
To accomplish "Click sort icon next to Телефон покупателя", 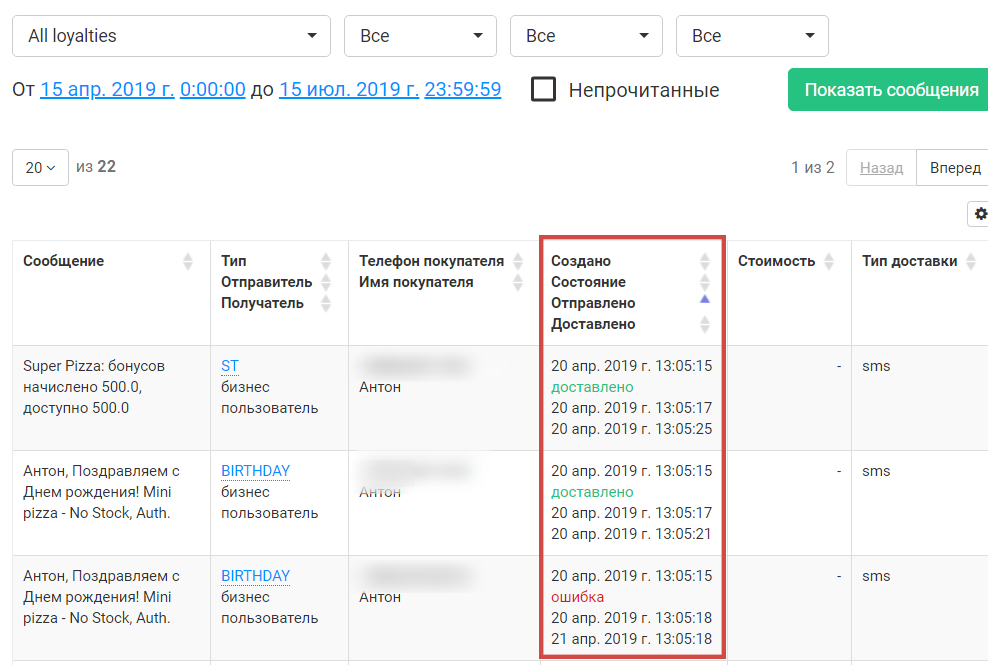I will pyautogui.click(x=518, y=261).
